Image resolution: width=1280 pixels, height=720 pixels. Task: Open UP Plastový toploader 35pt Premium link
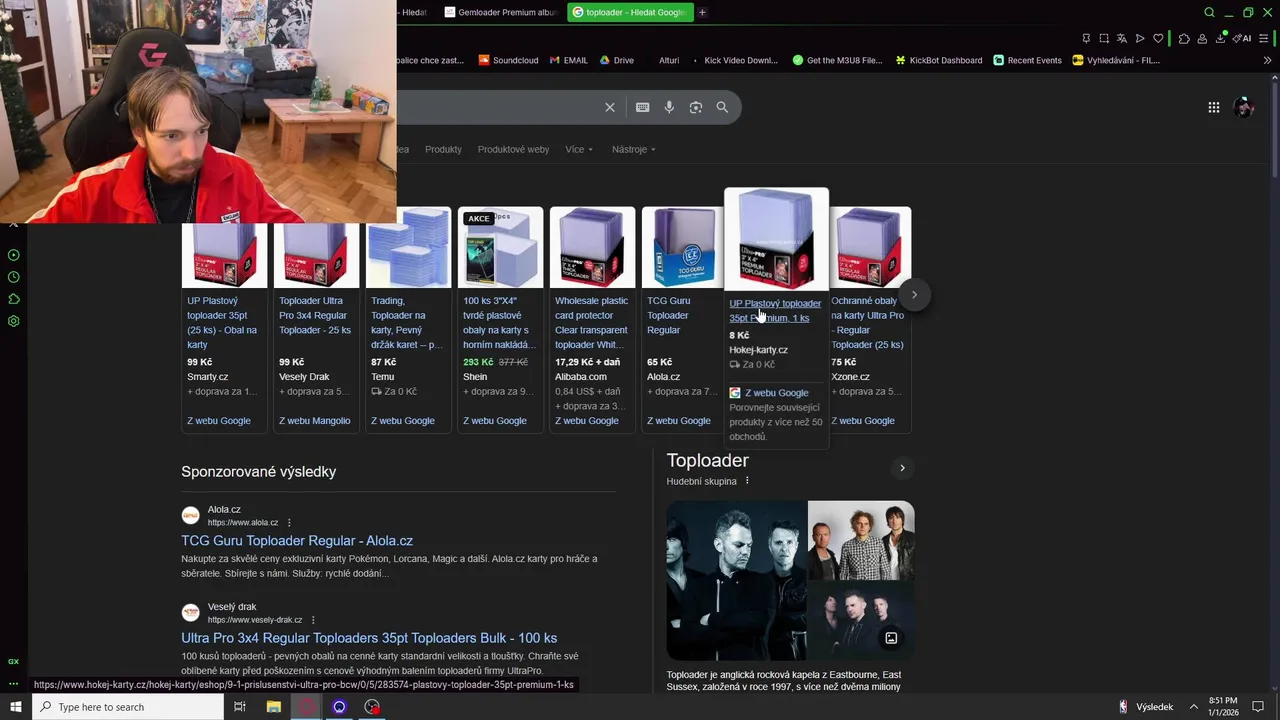[x=775, y=311]
